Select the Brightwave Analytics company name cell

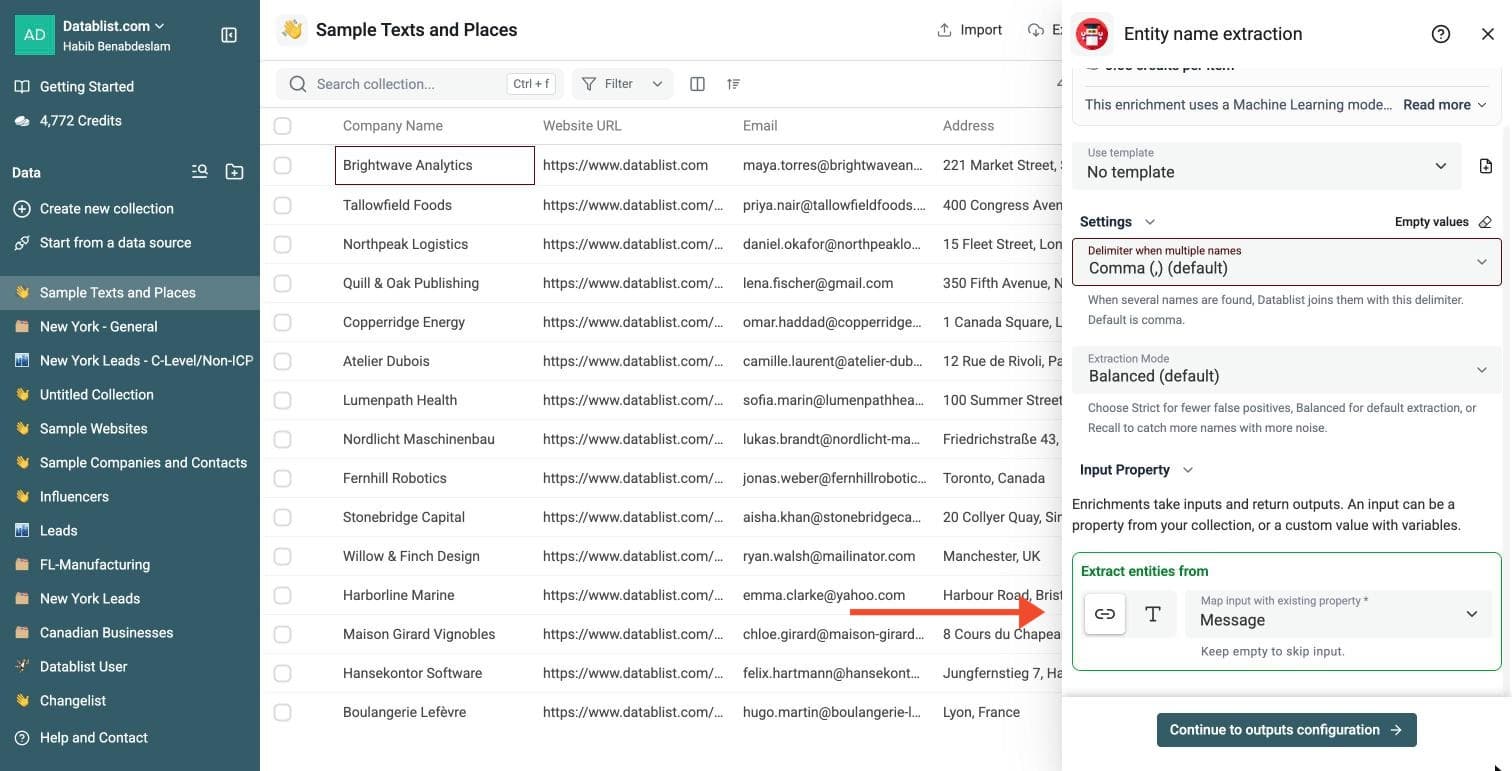coord(435,165)
